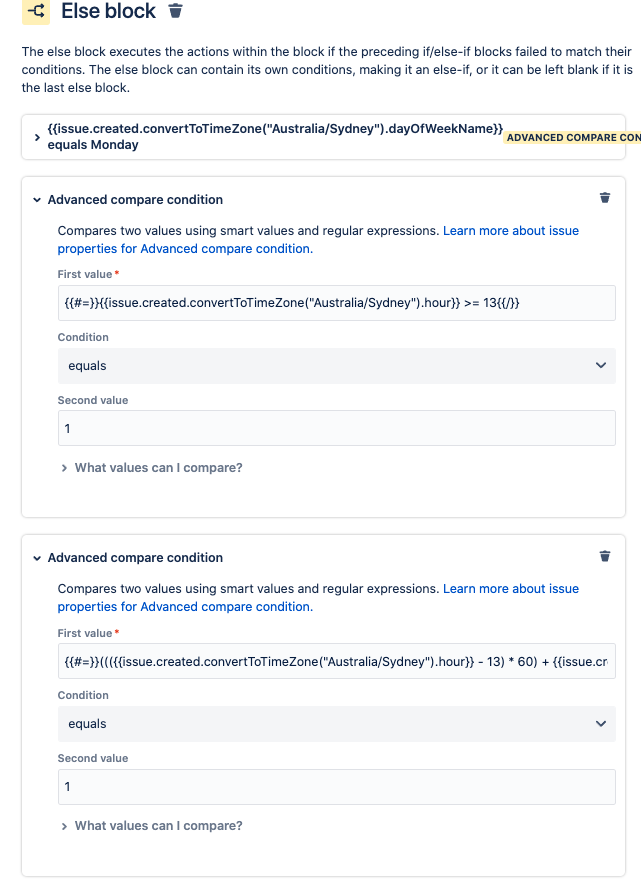Open second 'Learn more about issue properties' link
This screenshot has height=887, width=641.
click(x=318, y=598)
